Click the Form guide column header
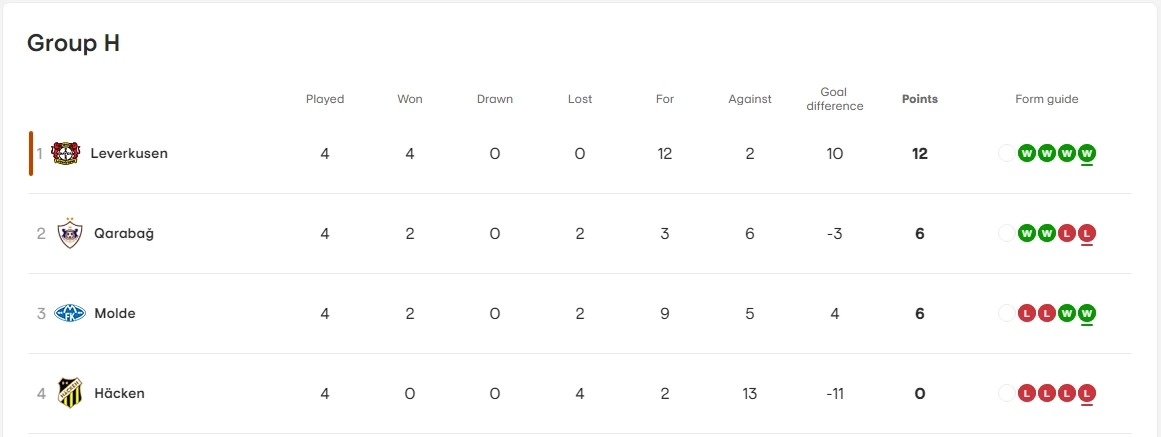The height and width of the screenshot is (437, 1161). [1046, 99]
